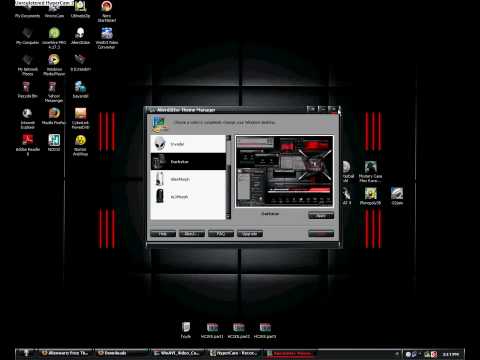This screenshot has height=360, width=480.
Task: Open the HC200.part3 archive icon
Action: tap(265, 330)
